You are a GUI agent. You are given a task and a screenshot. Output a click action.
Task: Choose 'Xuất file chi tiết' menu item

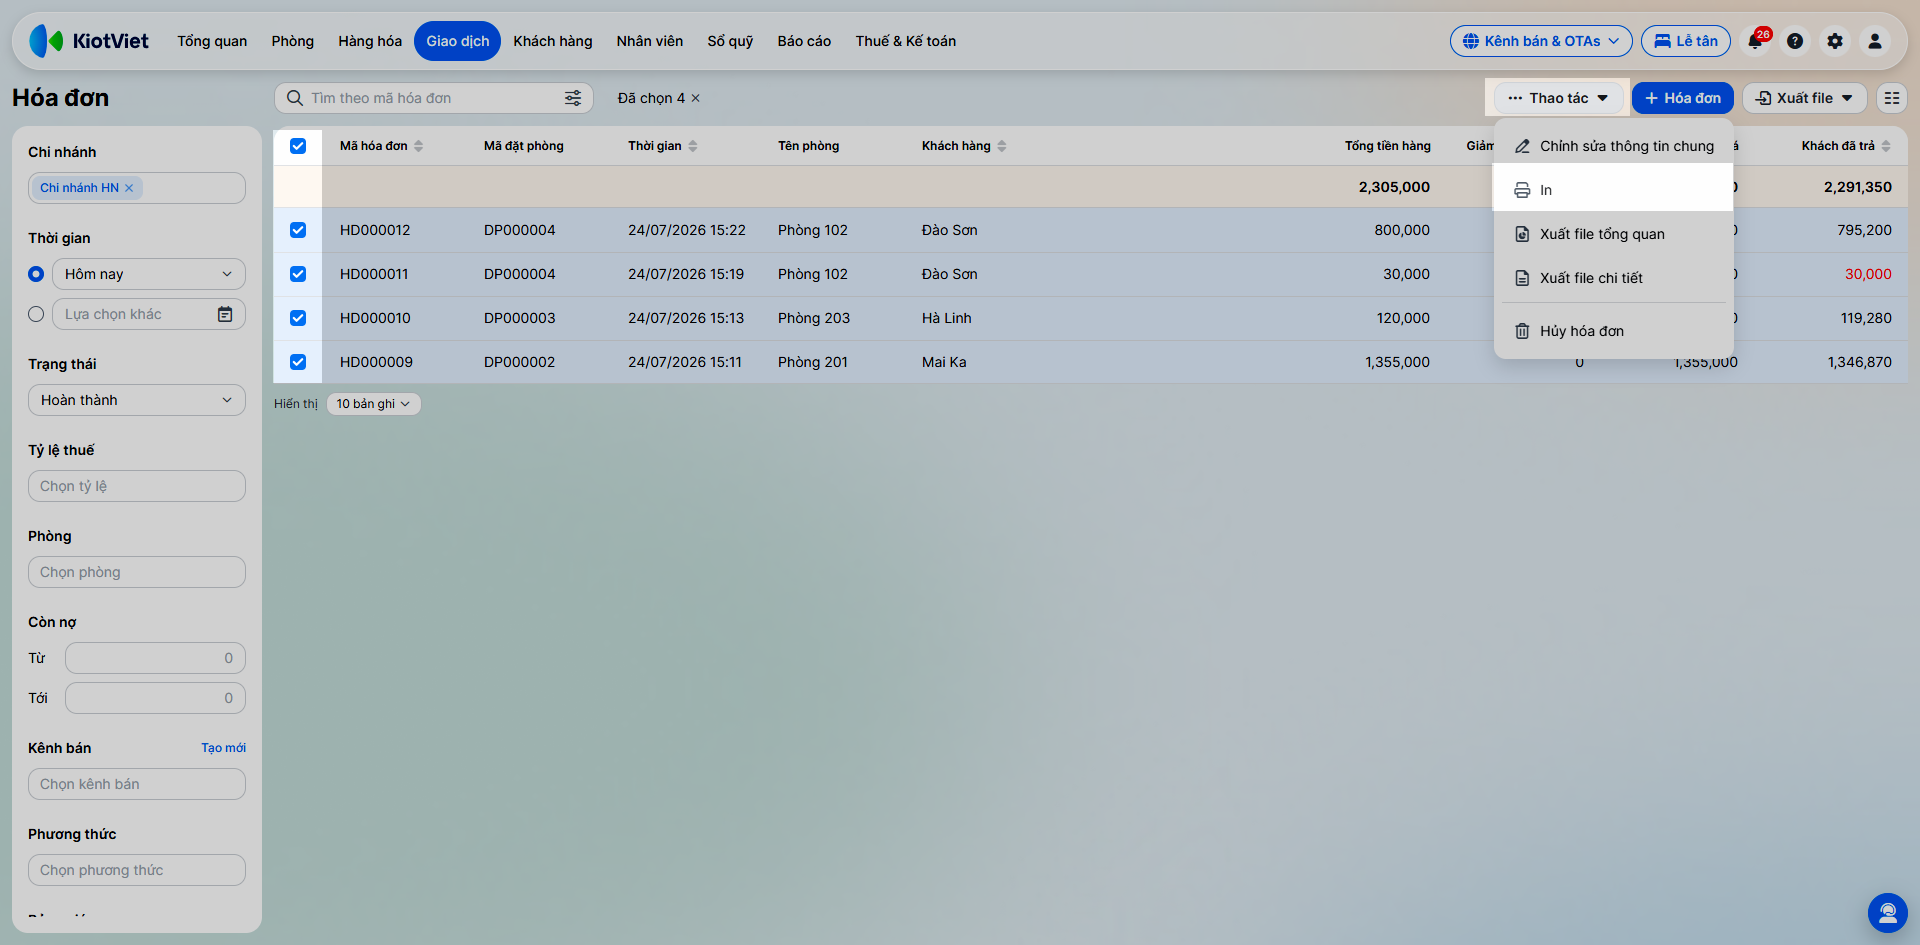(x=1613, y=278)
